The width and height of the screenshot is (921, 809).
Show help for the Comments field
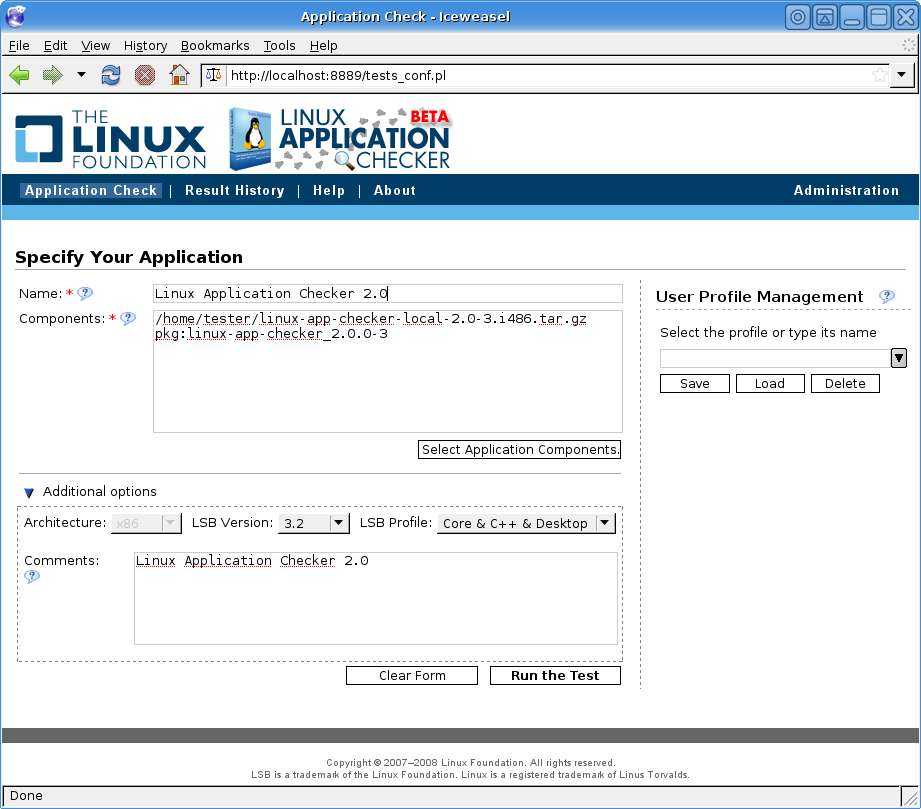pyautogui.click(x=32, y=576)
